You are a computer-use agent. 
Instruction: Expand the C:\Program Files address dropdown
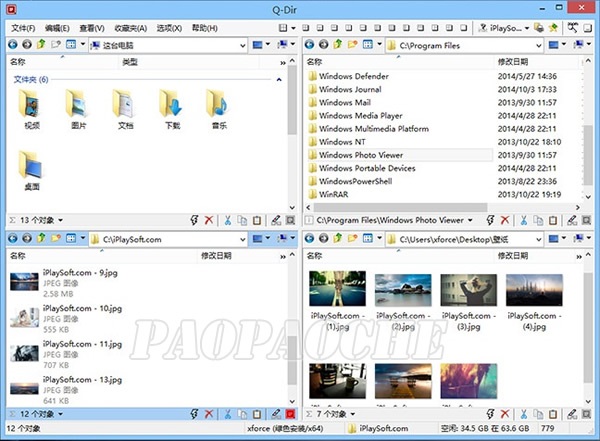pos(539,46)
